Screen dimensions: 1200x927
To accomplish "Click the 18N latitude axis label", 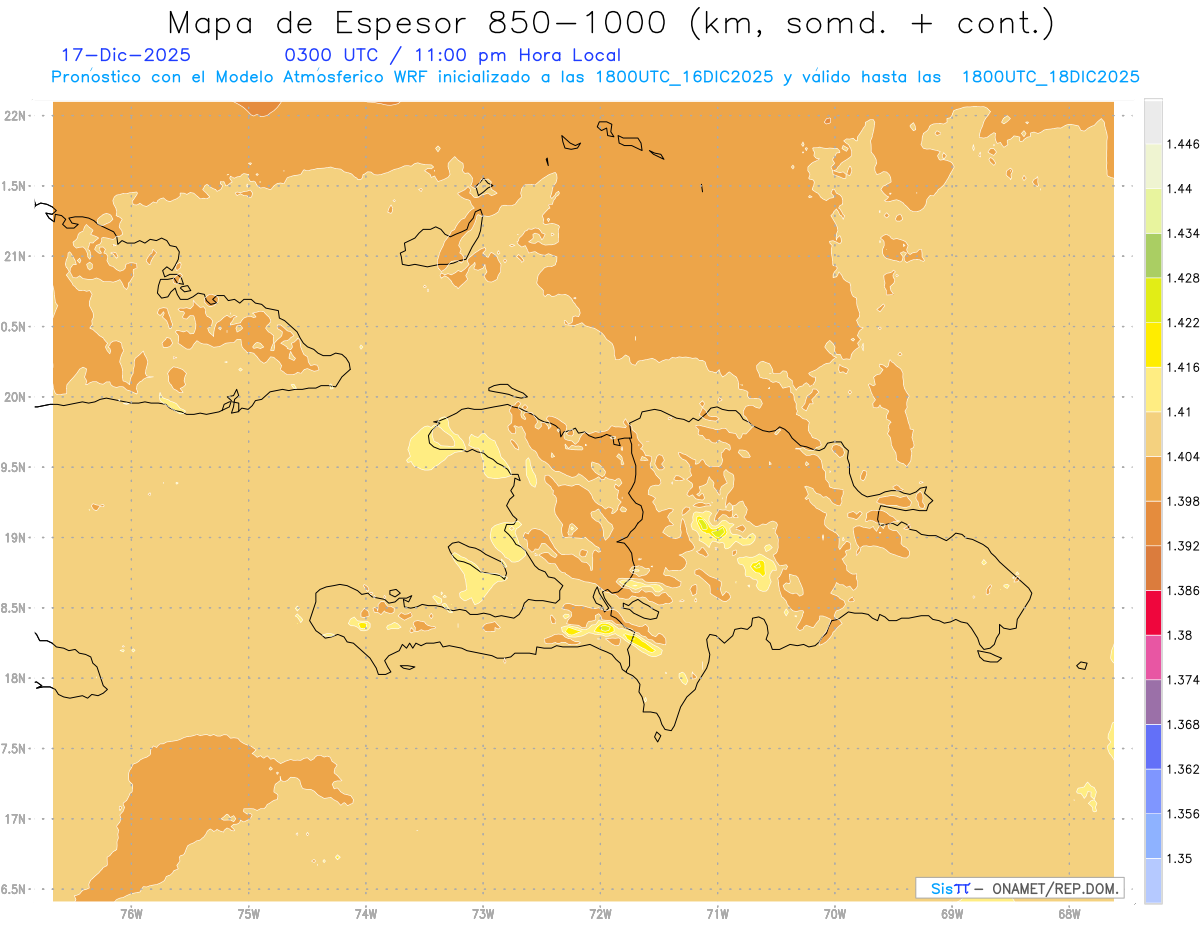I will (x=15, y=678).
